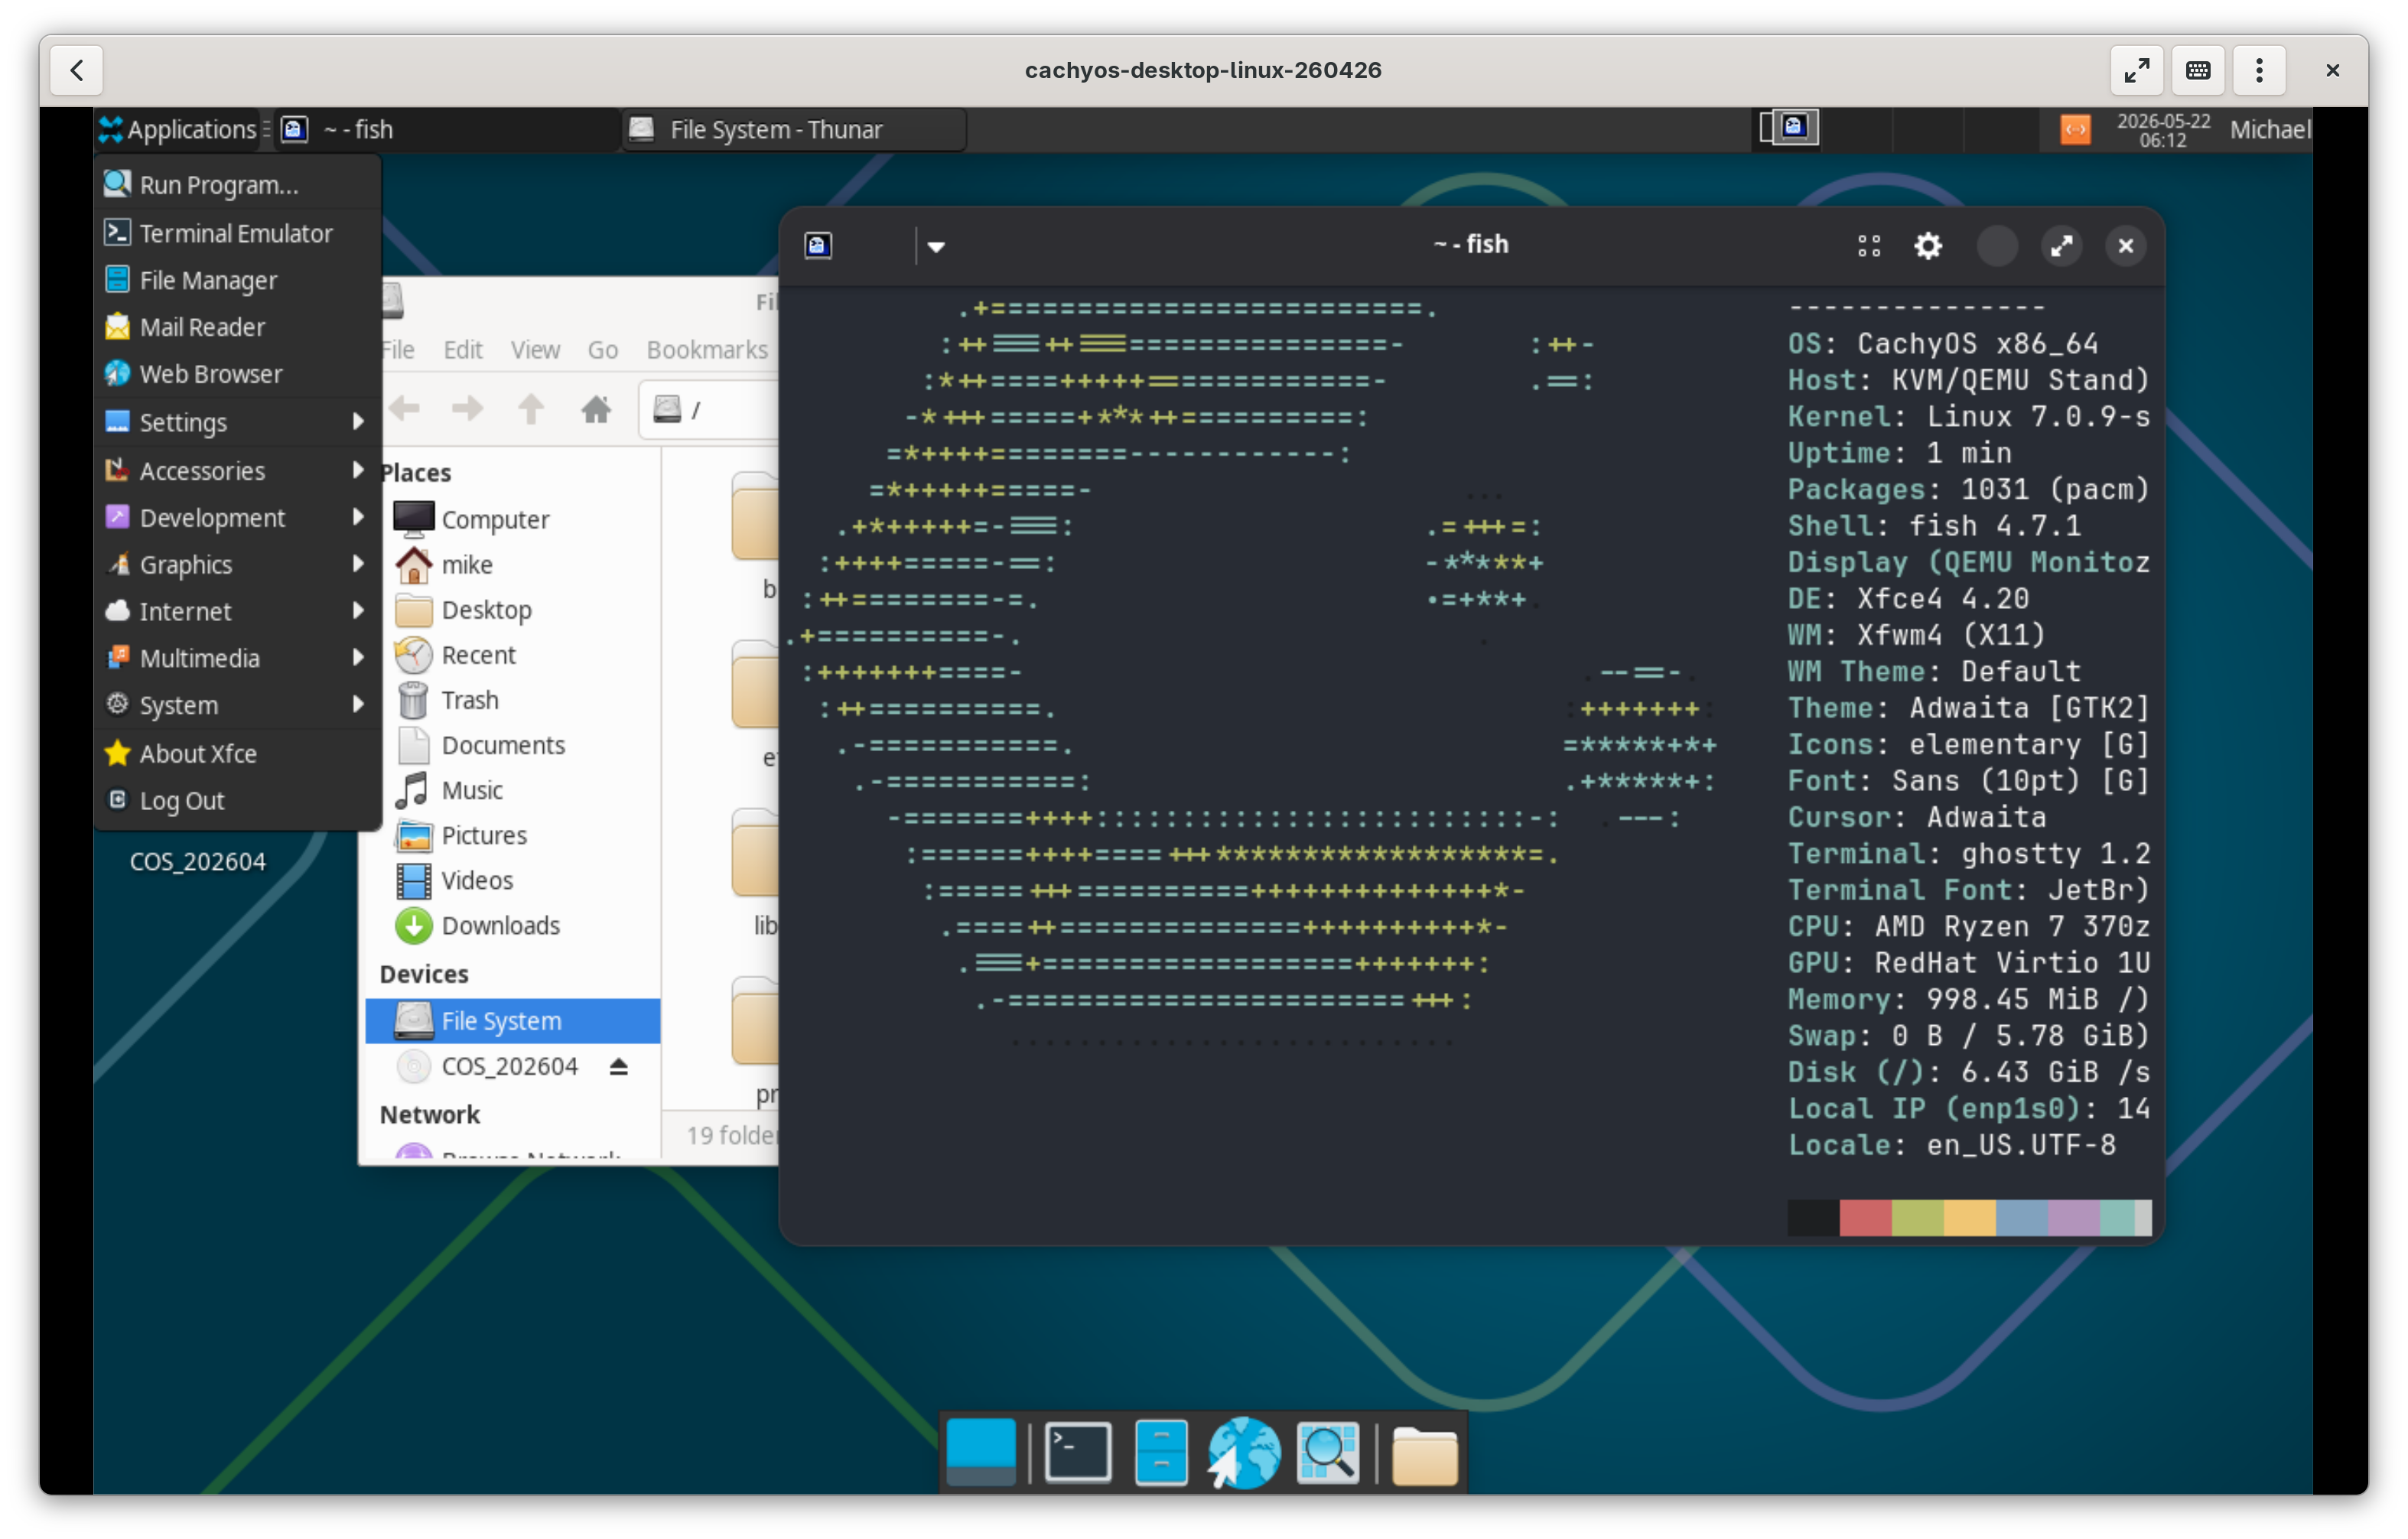Image resolution: width=2408 pixels, height=1539 pixels.
Task: Open the View menu in Thunar
Action: (x=535, y=349)
